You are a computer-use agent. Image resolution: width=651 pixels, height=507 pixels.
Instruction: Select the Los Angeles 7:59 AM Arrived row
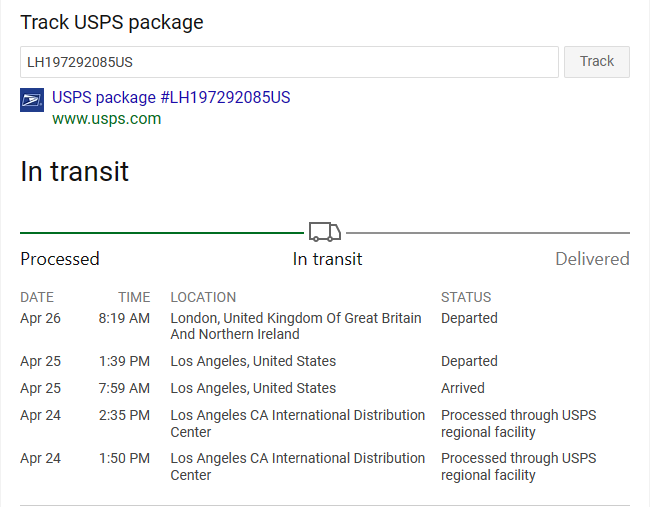(325, 388)
